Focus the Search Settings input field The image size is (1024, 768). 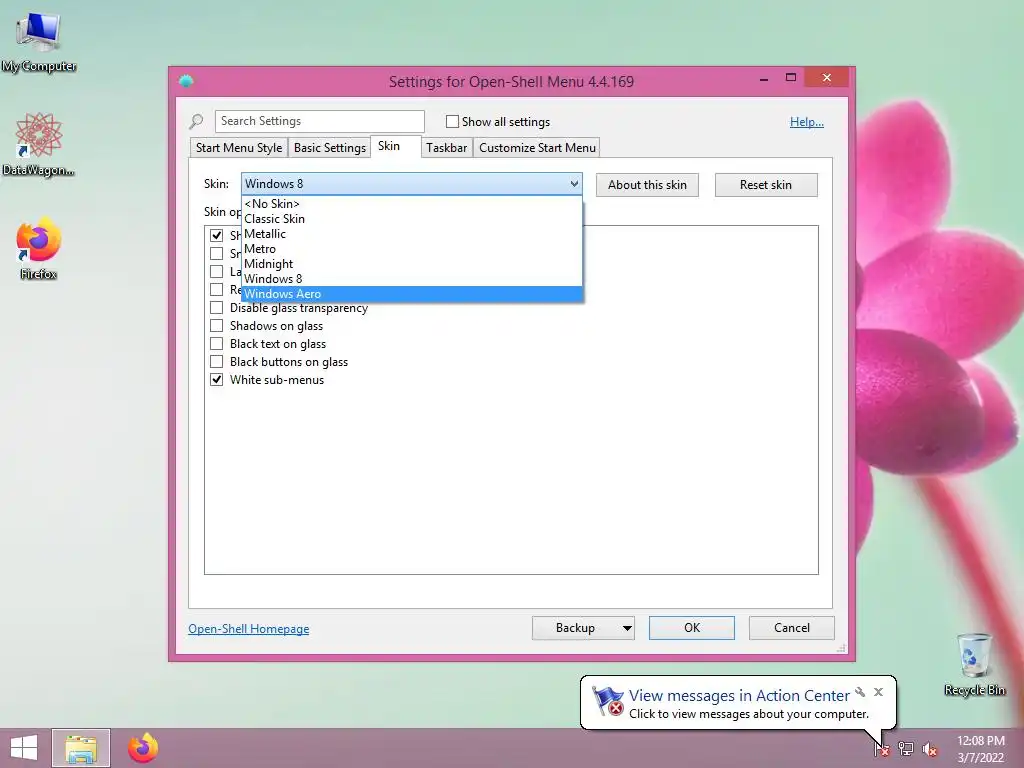pyautogui.click(x=319, y=121)
